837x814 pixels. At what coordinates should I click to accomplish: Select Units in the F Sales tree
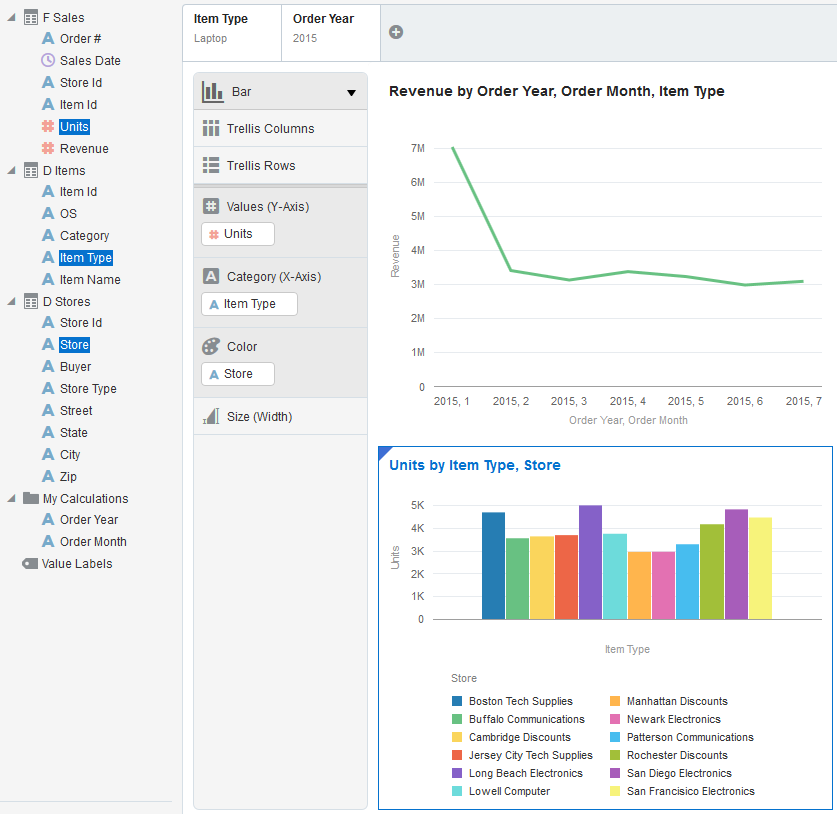[74, 127]
